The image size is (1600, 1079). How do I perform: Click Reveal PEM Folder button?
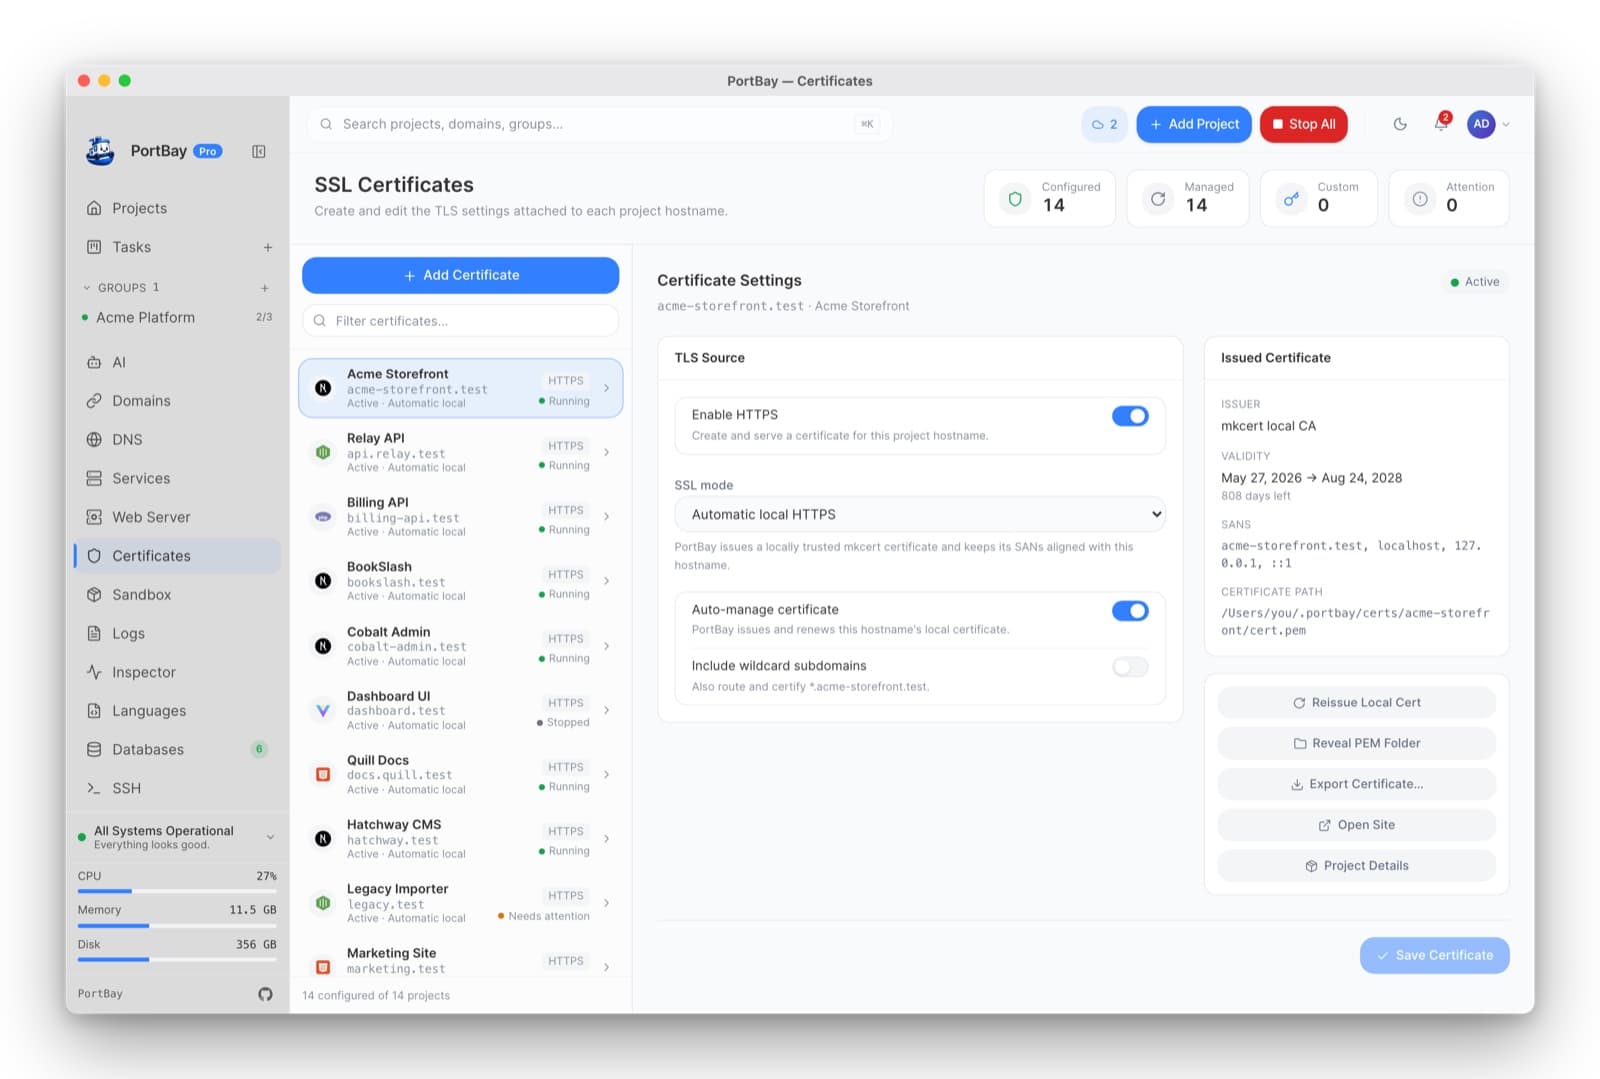pos(1357,743)
